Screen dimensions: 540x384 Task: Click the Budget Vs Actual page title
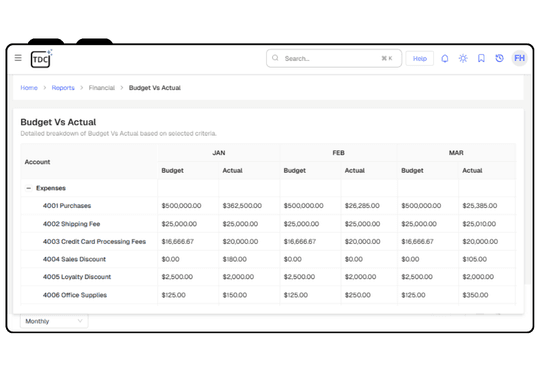pyautogui.click(x=58, y=122)
